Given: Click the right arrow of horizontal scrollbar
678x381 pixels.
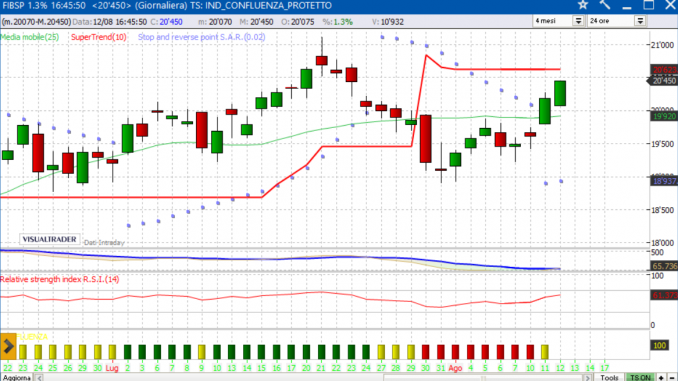Looking at the screenshot, I should 588,378.
